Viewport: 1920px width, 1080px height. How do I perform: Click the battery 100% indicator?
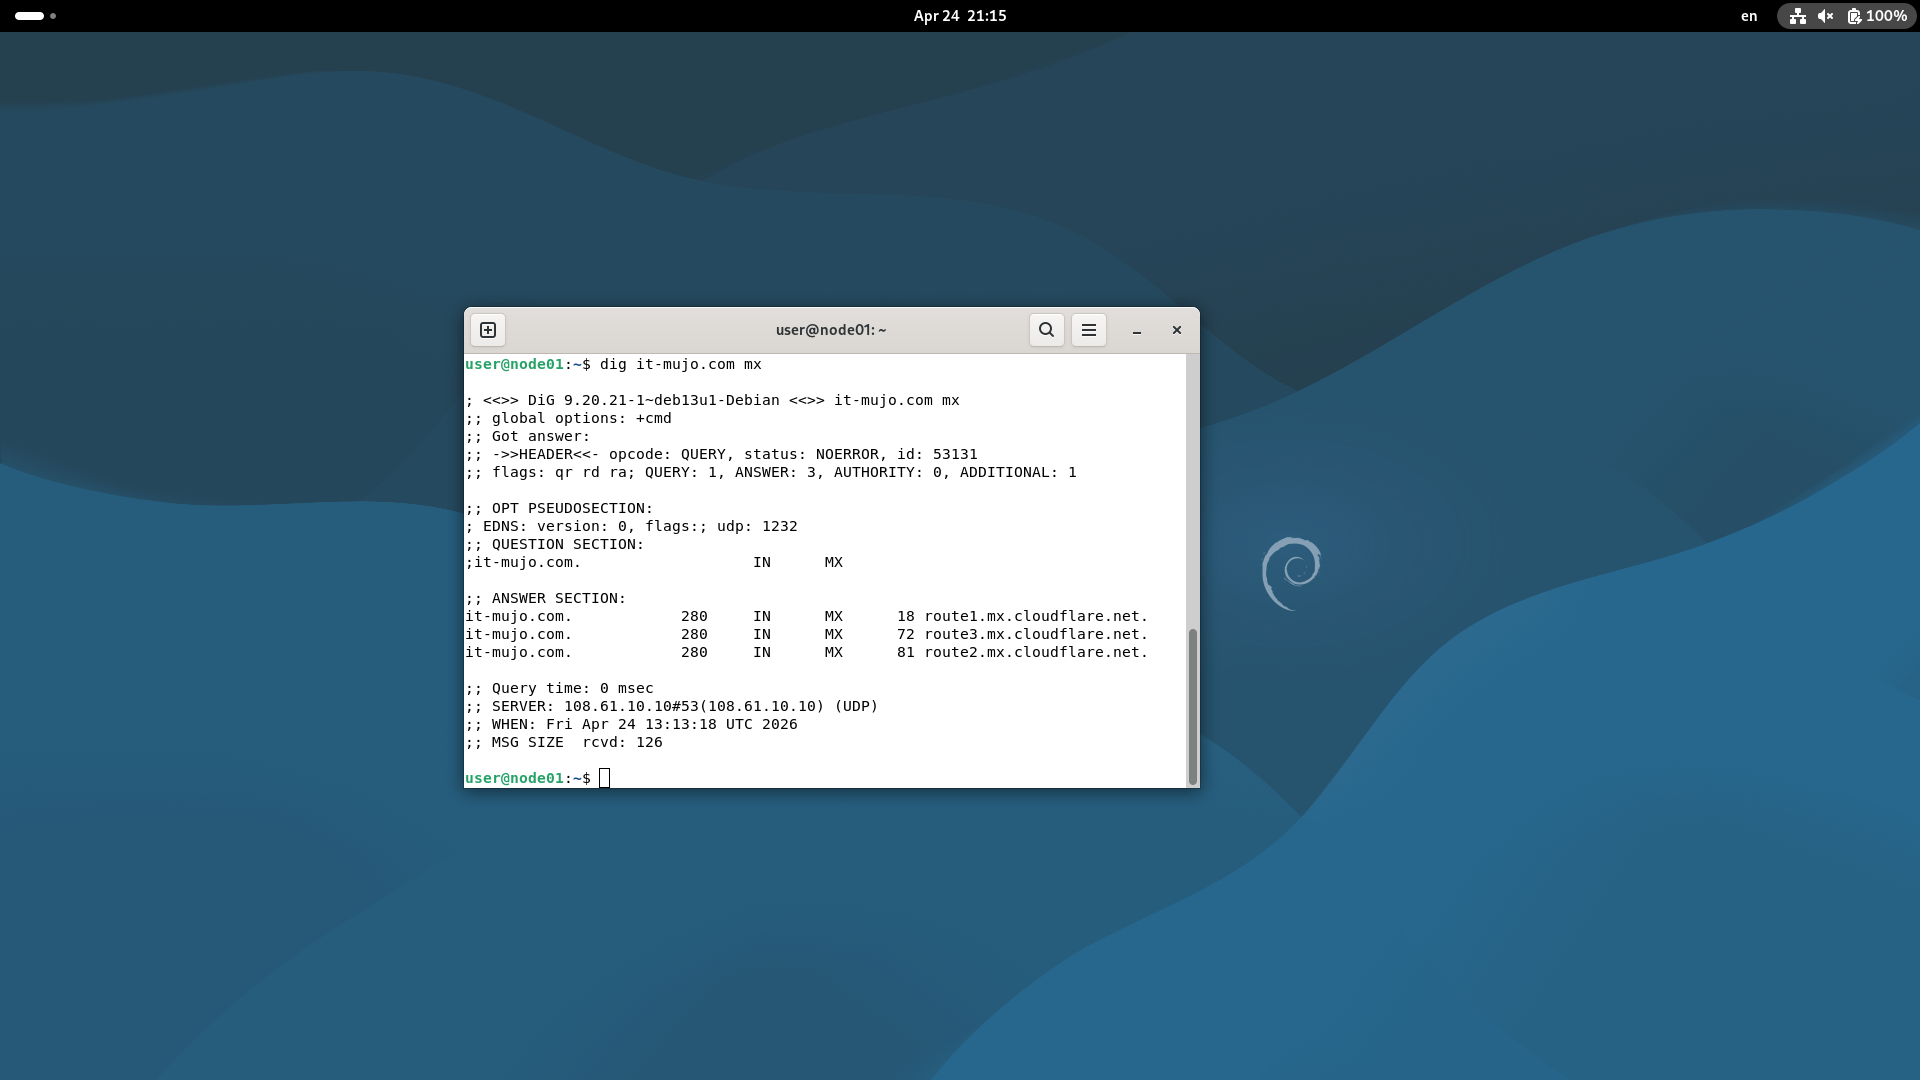click(x=1877, y=16)
